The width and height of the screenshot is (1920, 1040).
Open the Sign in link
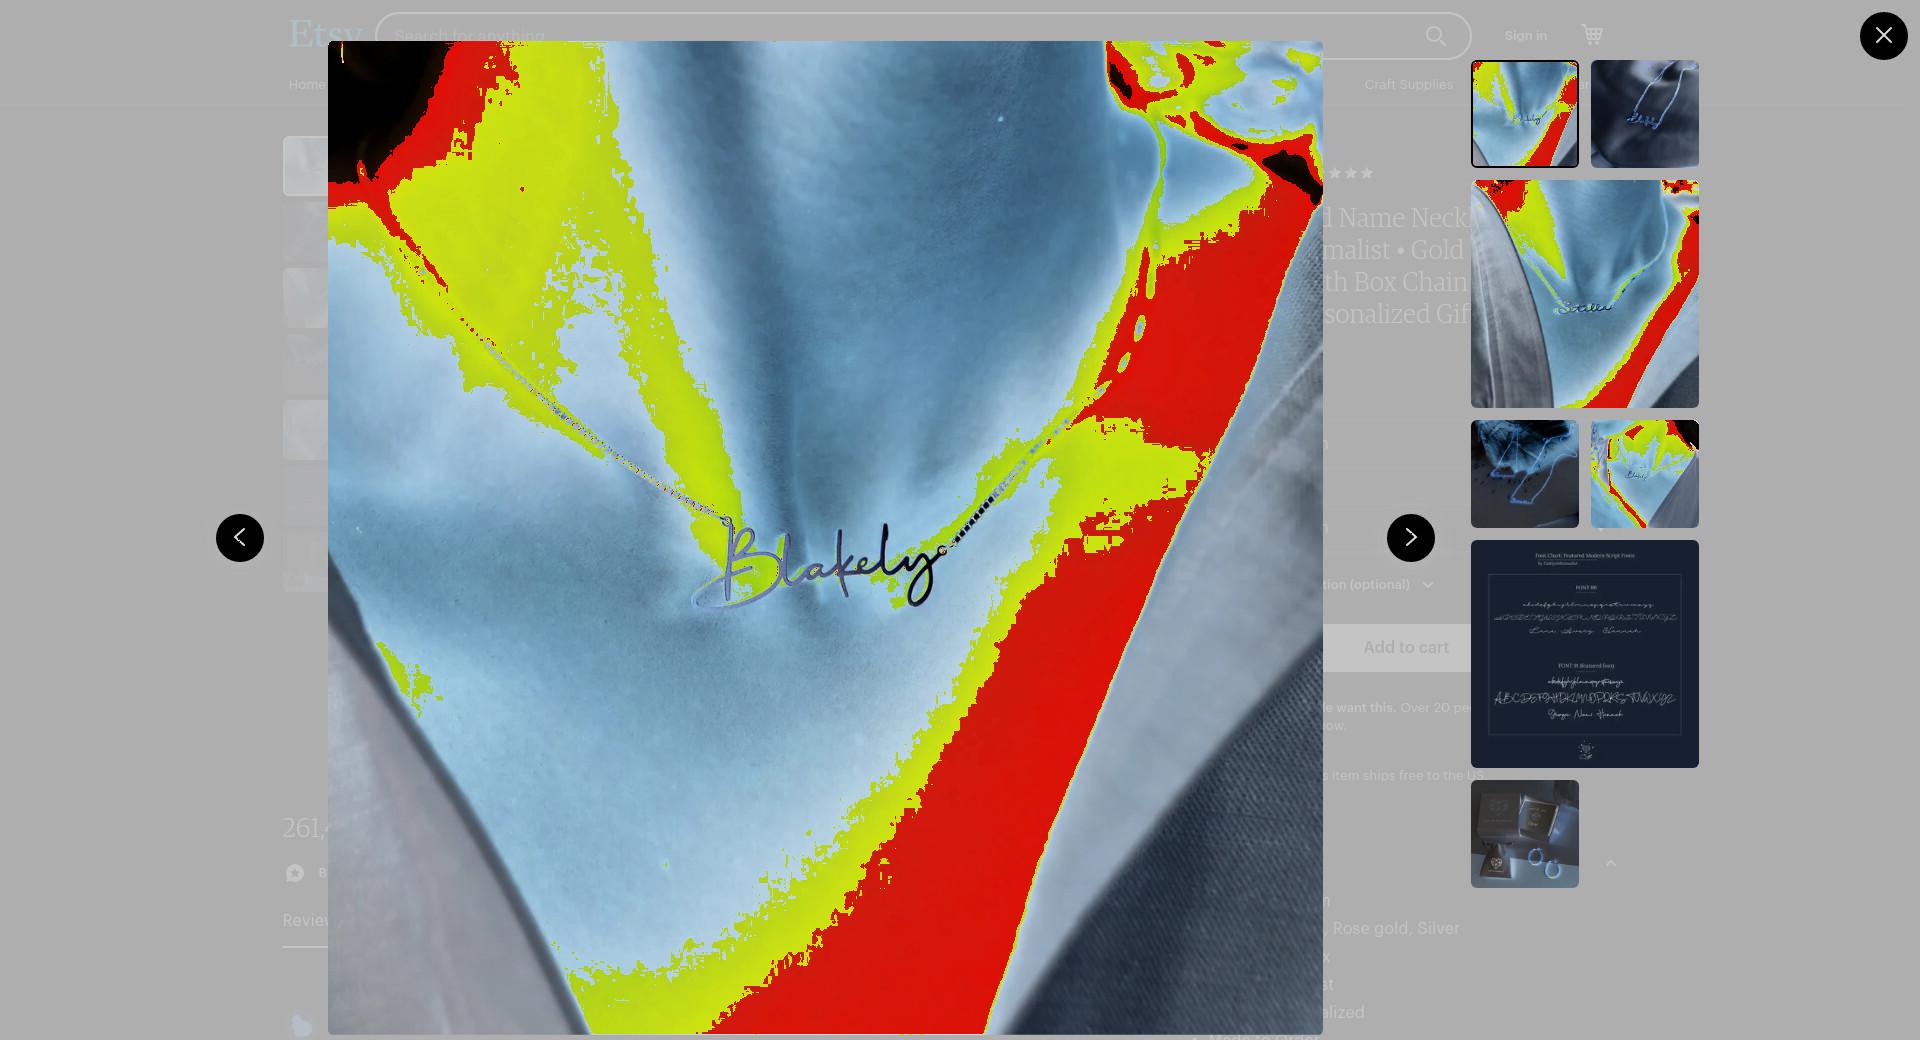coord(1525,36)
